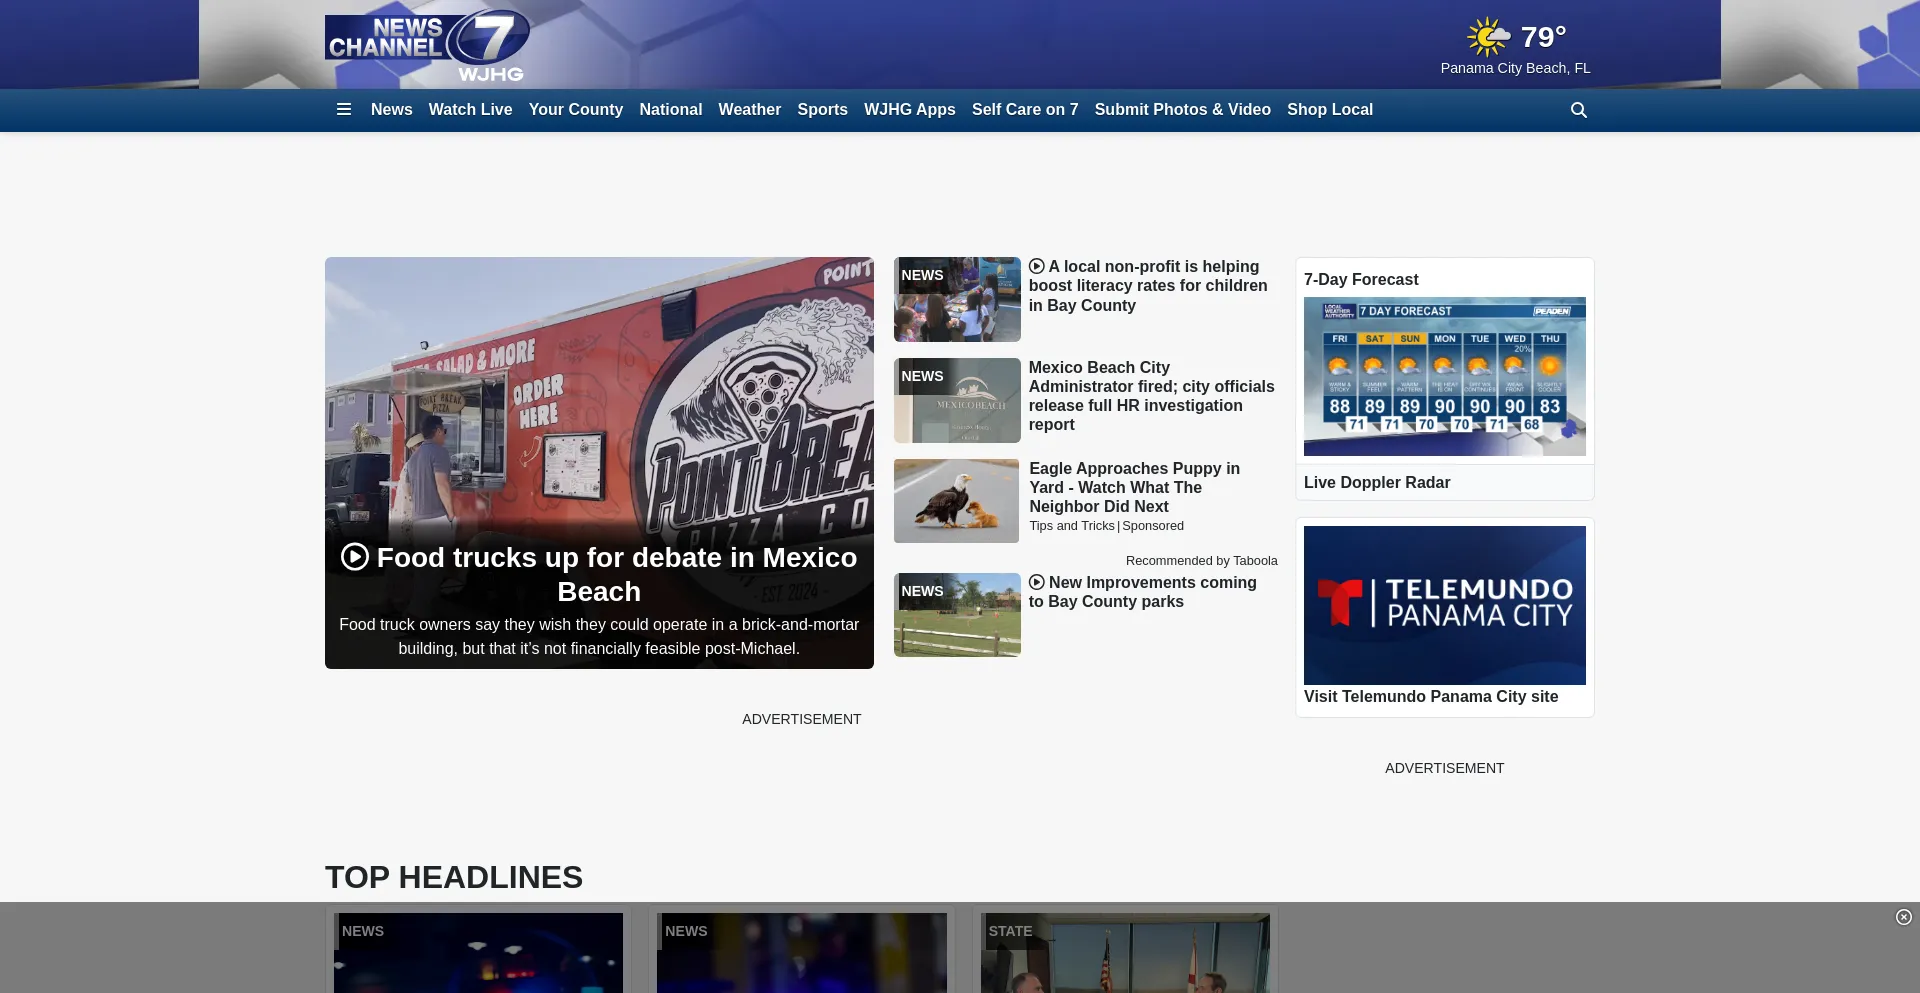Click the search magnifier icon
The image size is (1920, 993).
(1579, 110)
